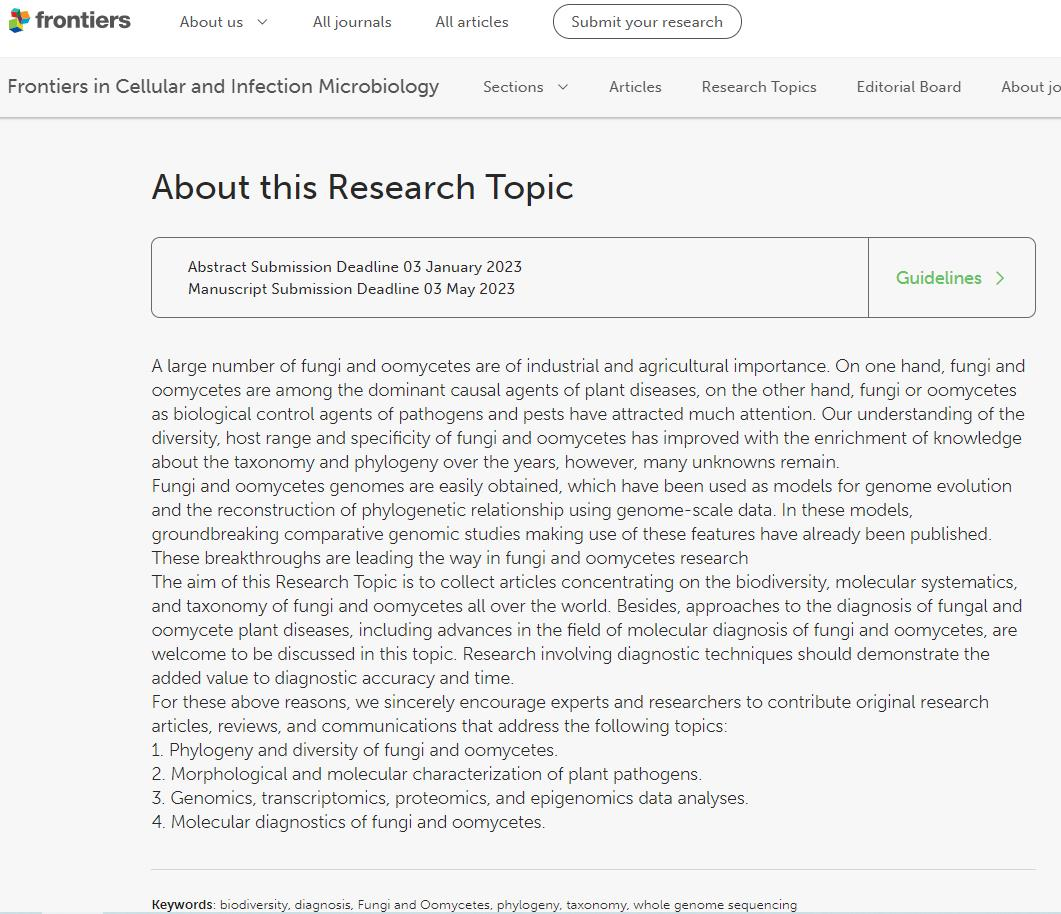Click the arrow icon beside Guidelines

coord(999,278)
